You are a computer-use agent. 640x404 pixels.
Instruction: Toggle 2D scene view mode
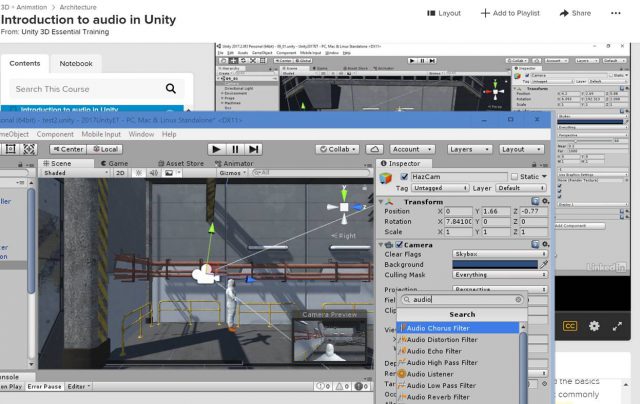coord(120,173)
